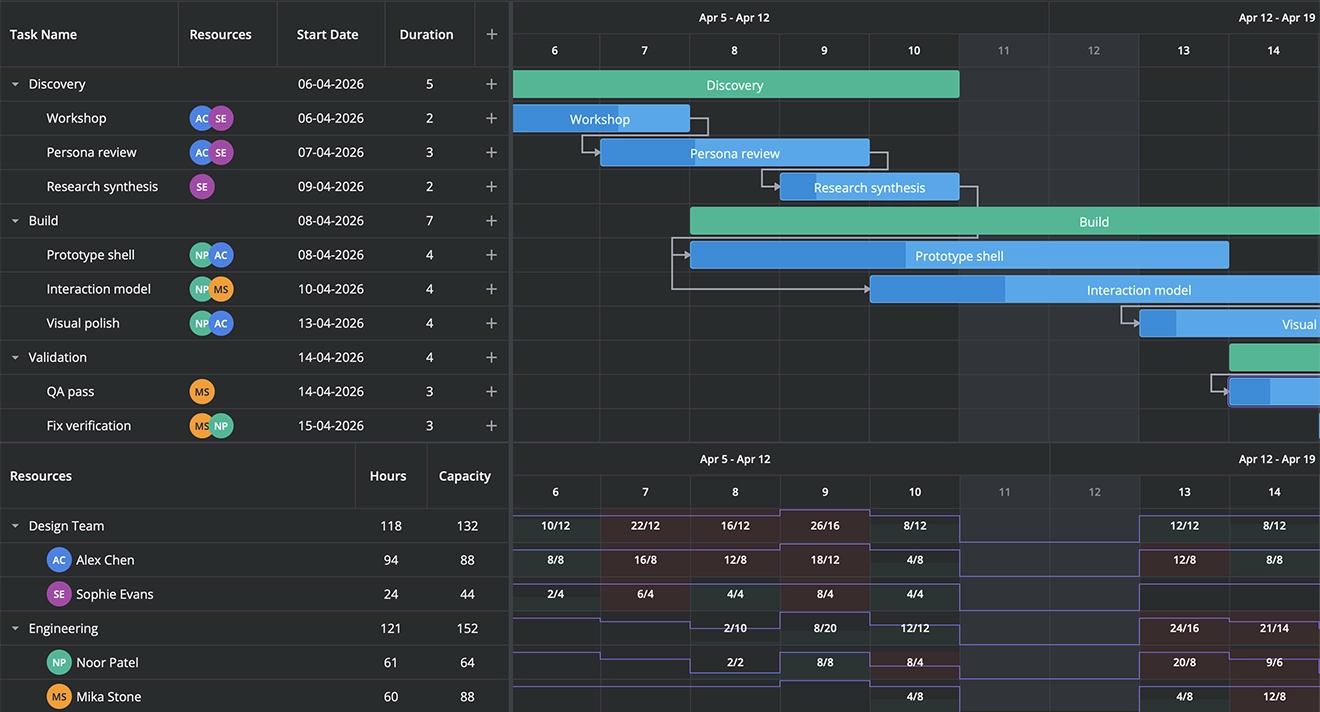Click the Fix verification task name
Screen dimensions: 1320x712
[89, 425]
